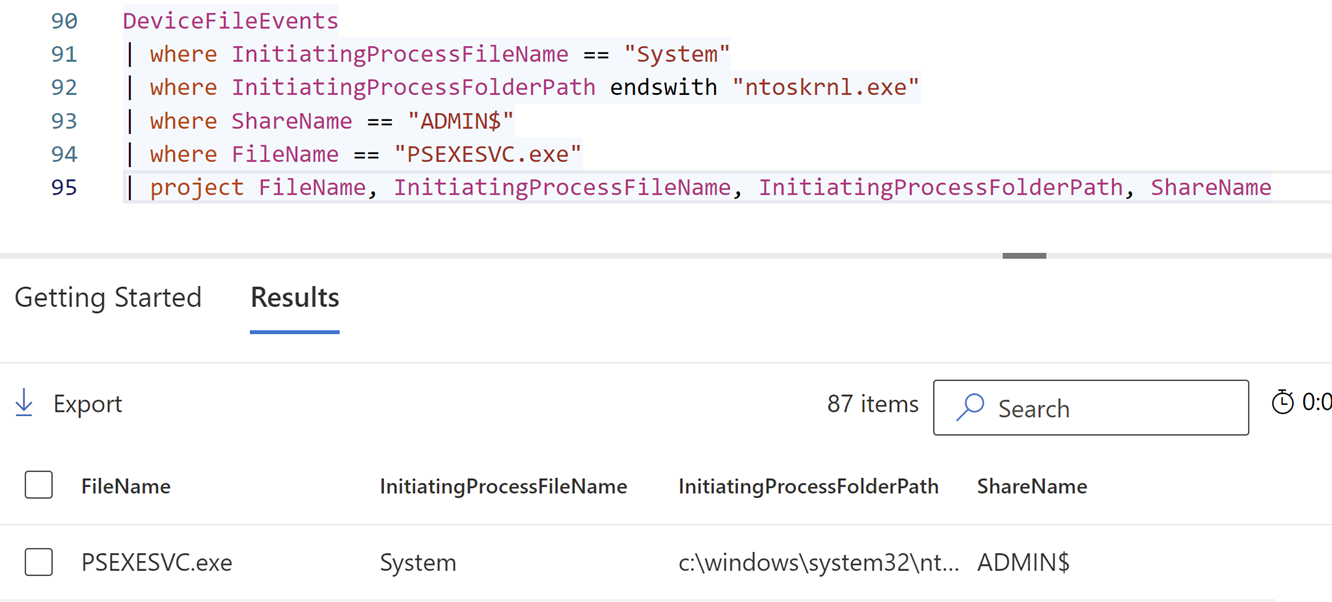
Task: Check the PSEXESVC.exe result row checkbox
Action: [39, 562]
